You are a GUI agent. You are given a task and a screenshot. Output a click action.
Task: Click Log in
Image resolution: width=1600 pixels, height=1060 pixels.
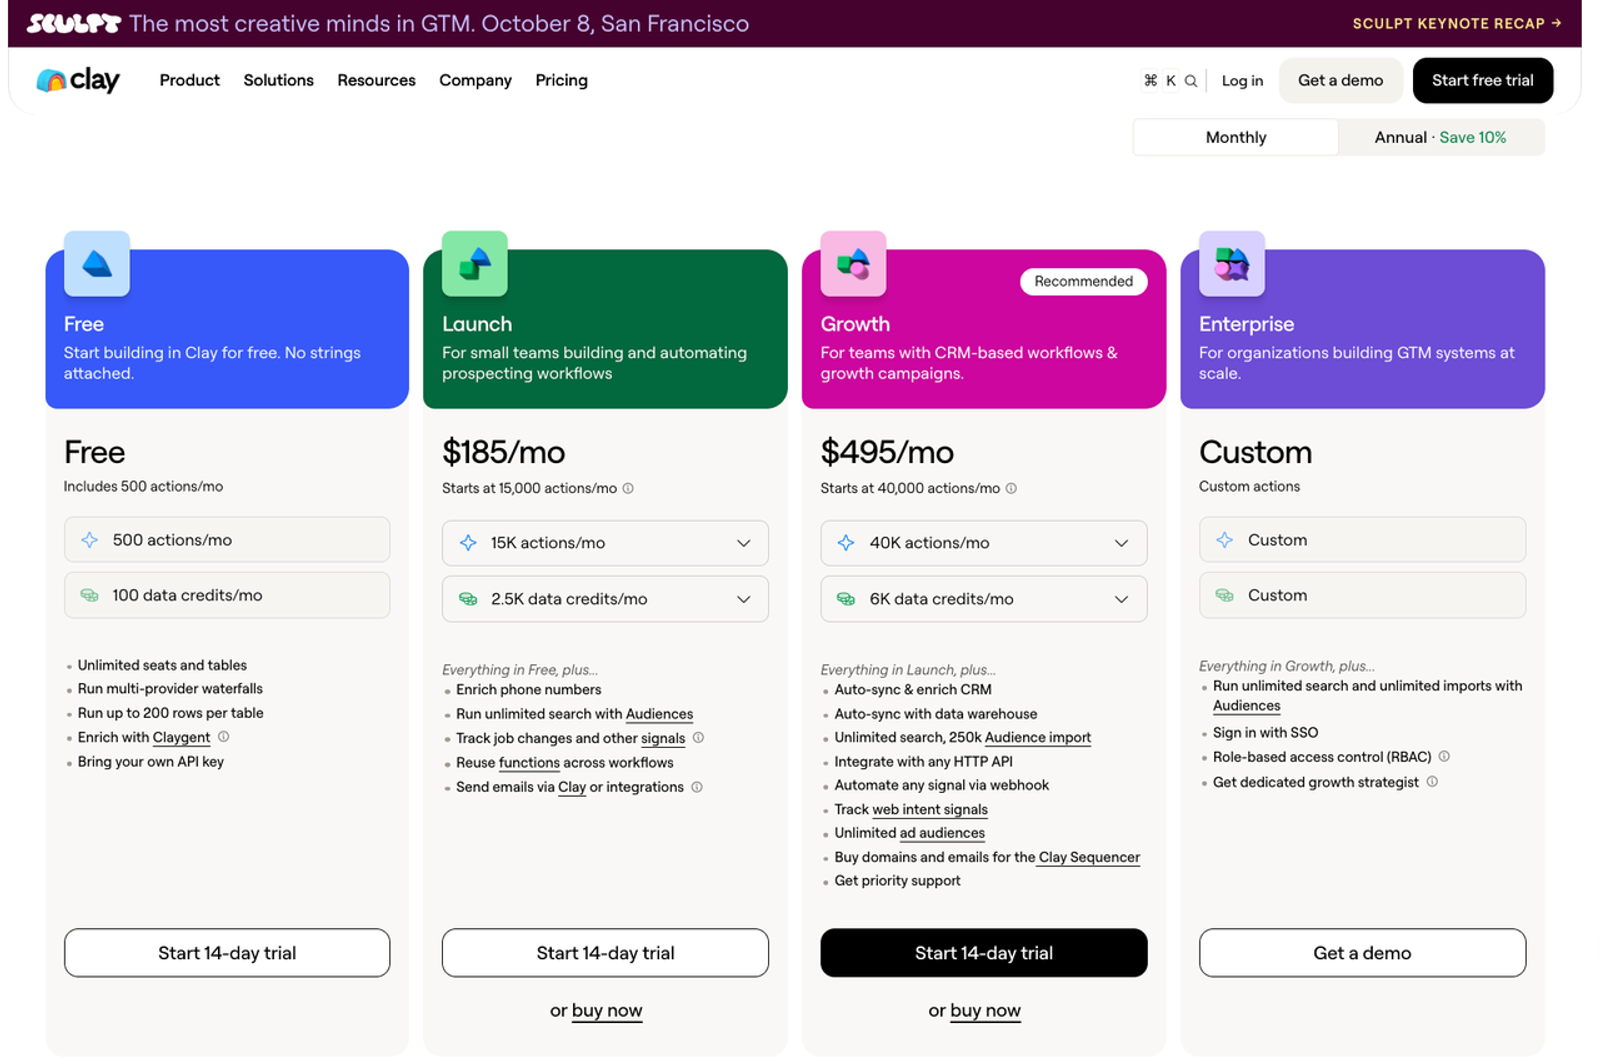[x=1242, y=81]
